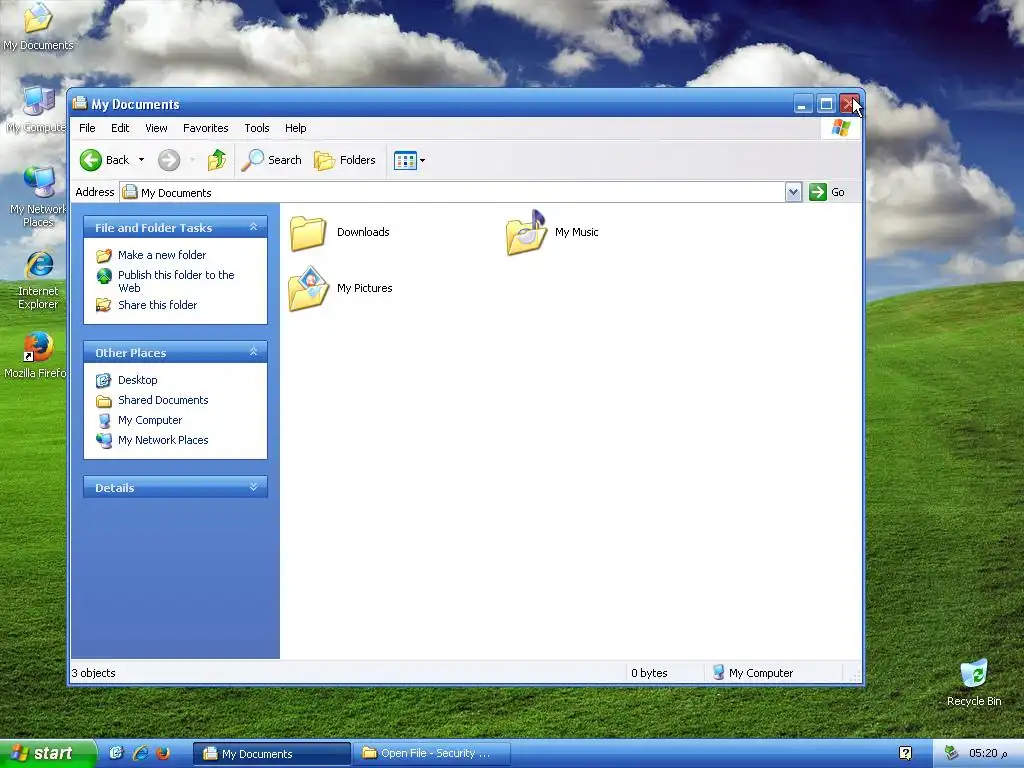Click the '3 objects' status bar text

93,673
